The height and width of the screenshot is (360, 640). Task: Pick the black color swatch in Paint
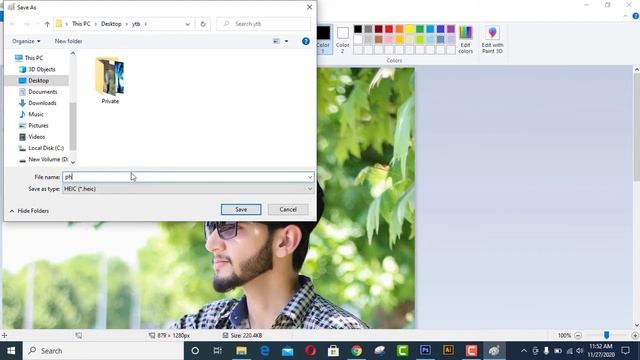(x=358, y=29)
